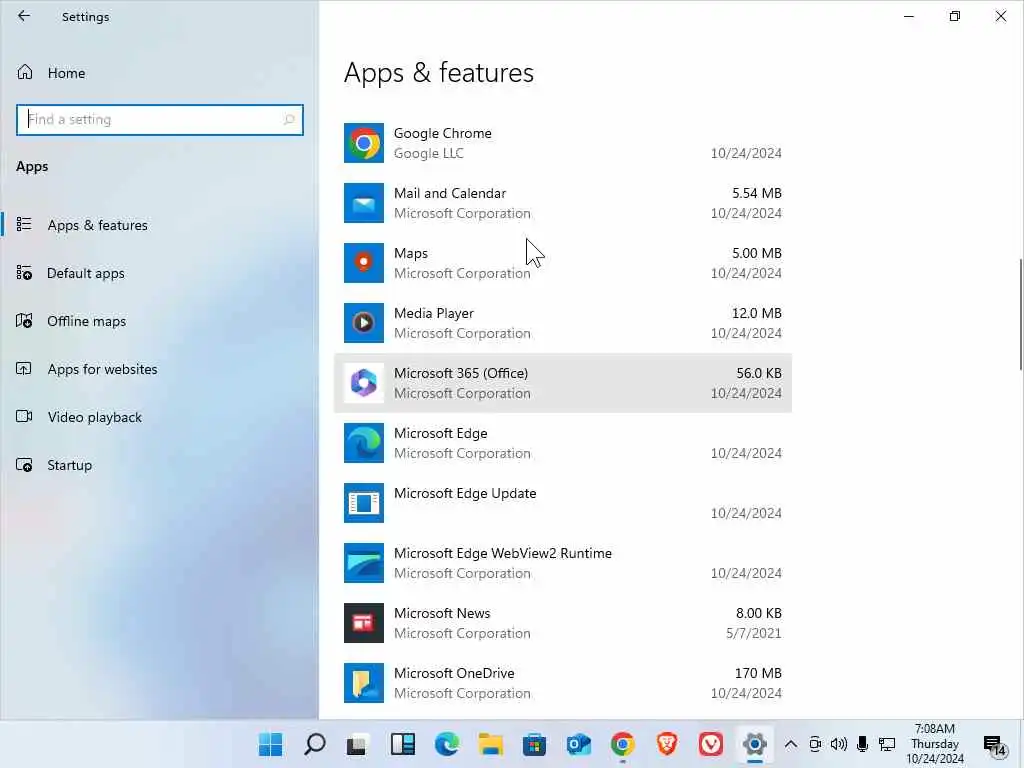Open taskbar Search
This screenshot has height=768, width=1024.
pos(315,744)
